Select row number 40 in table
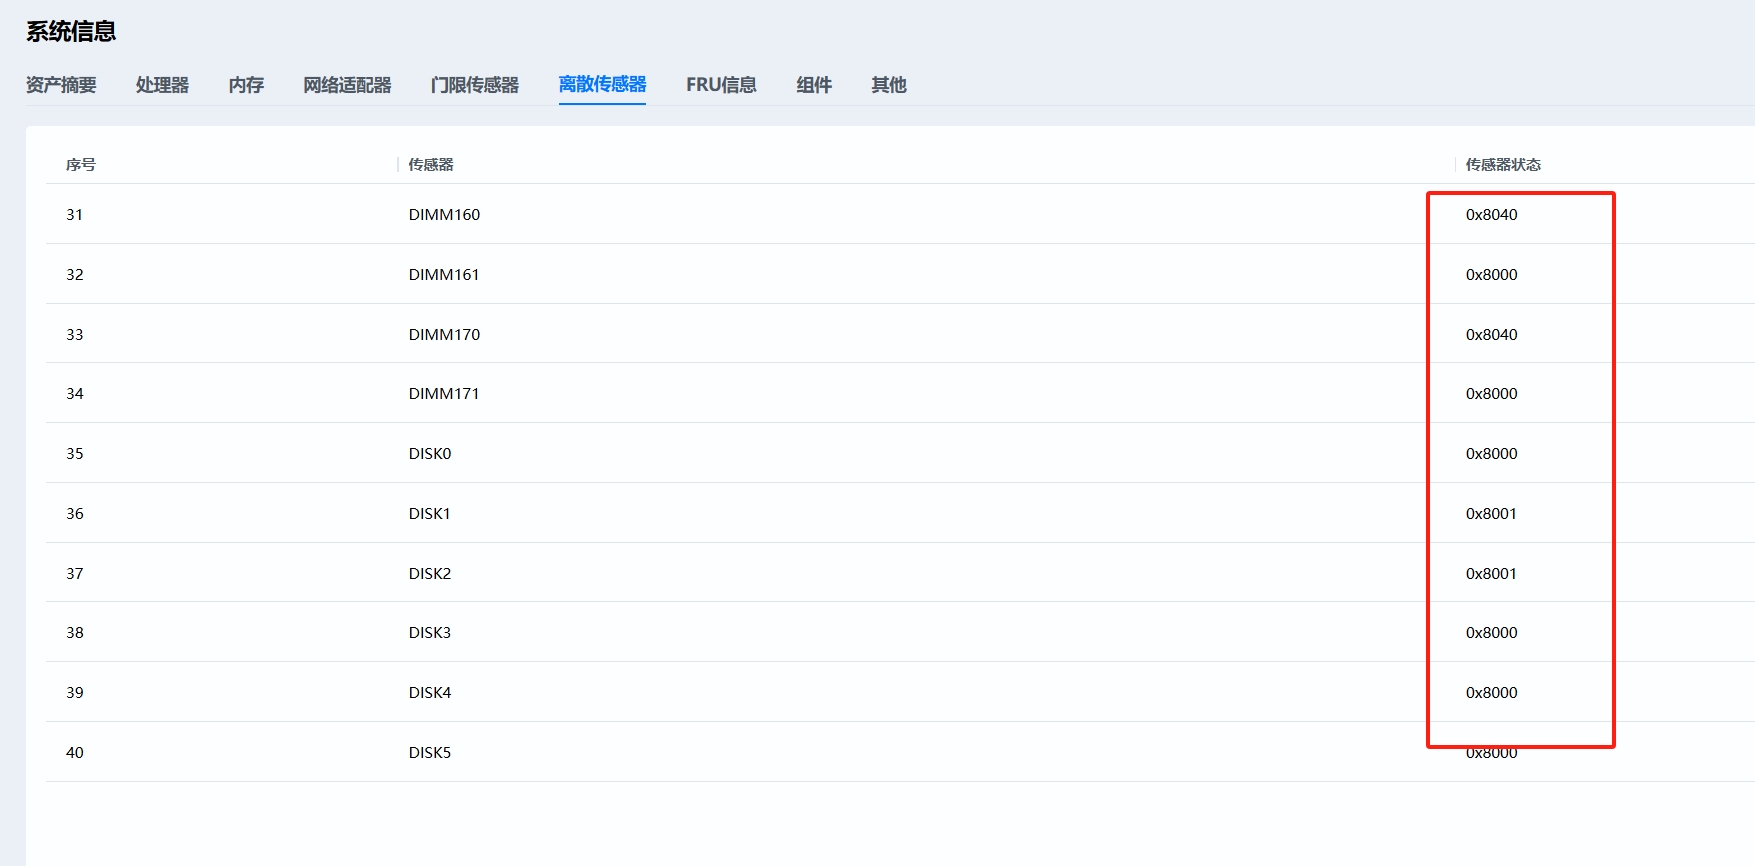 tap(75, 753)
